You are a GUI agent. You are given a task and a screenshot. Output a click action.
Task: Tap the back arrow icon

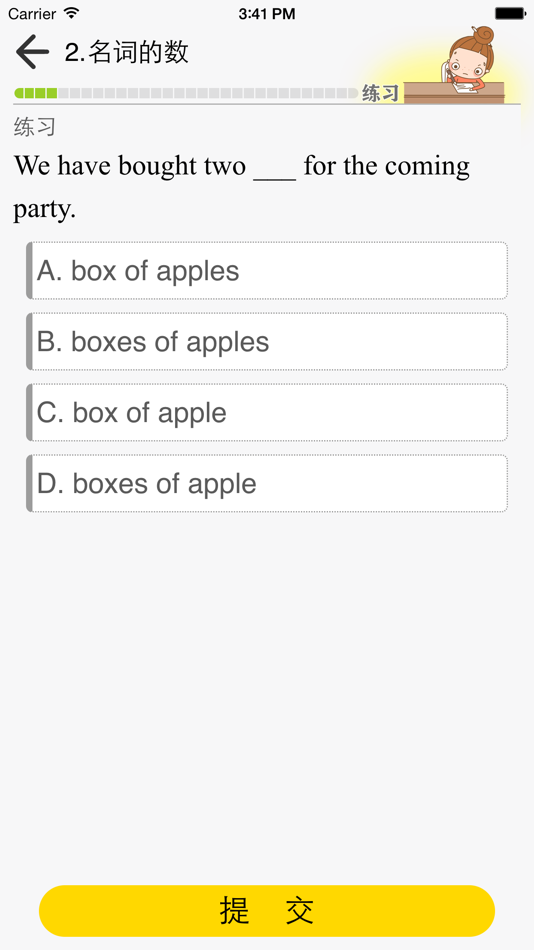coord(32,51)
